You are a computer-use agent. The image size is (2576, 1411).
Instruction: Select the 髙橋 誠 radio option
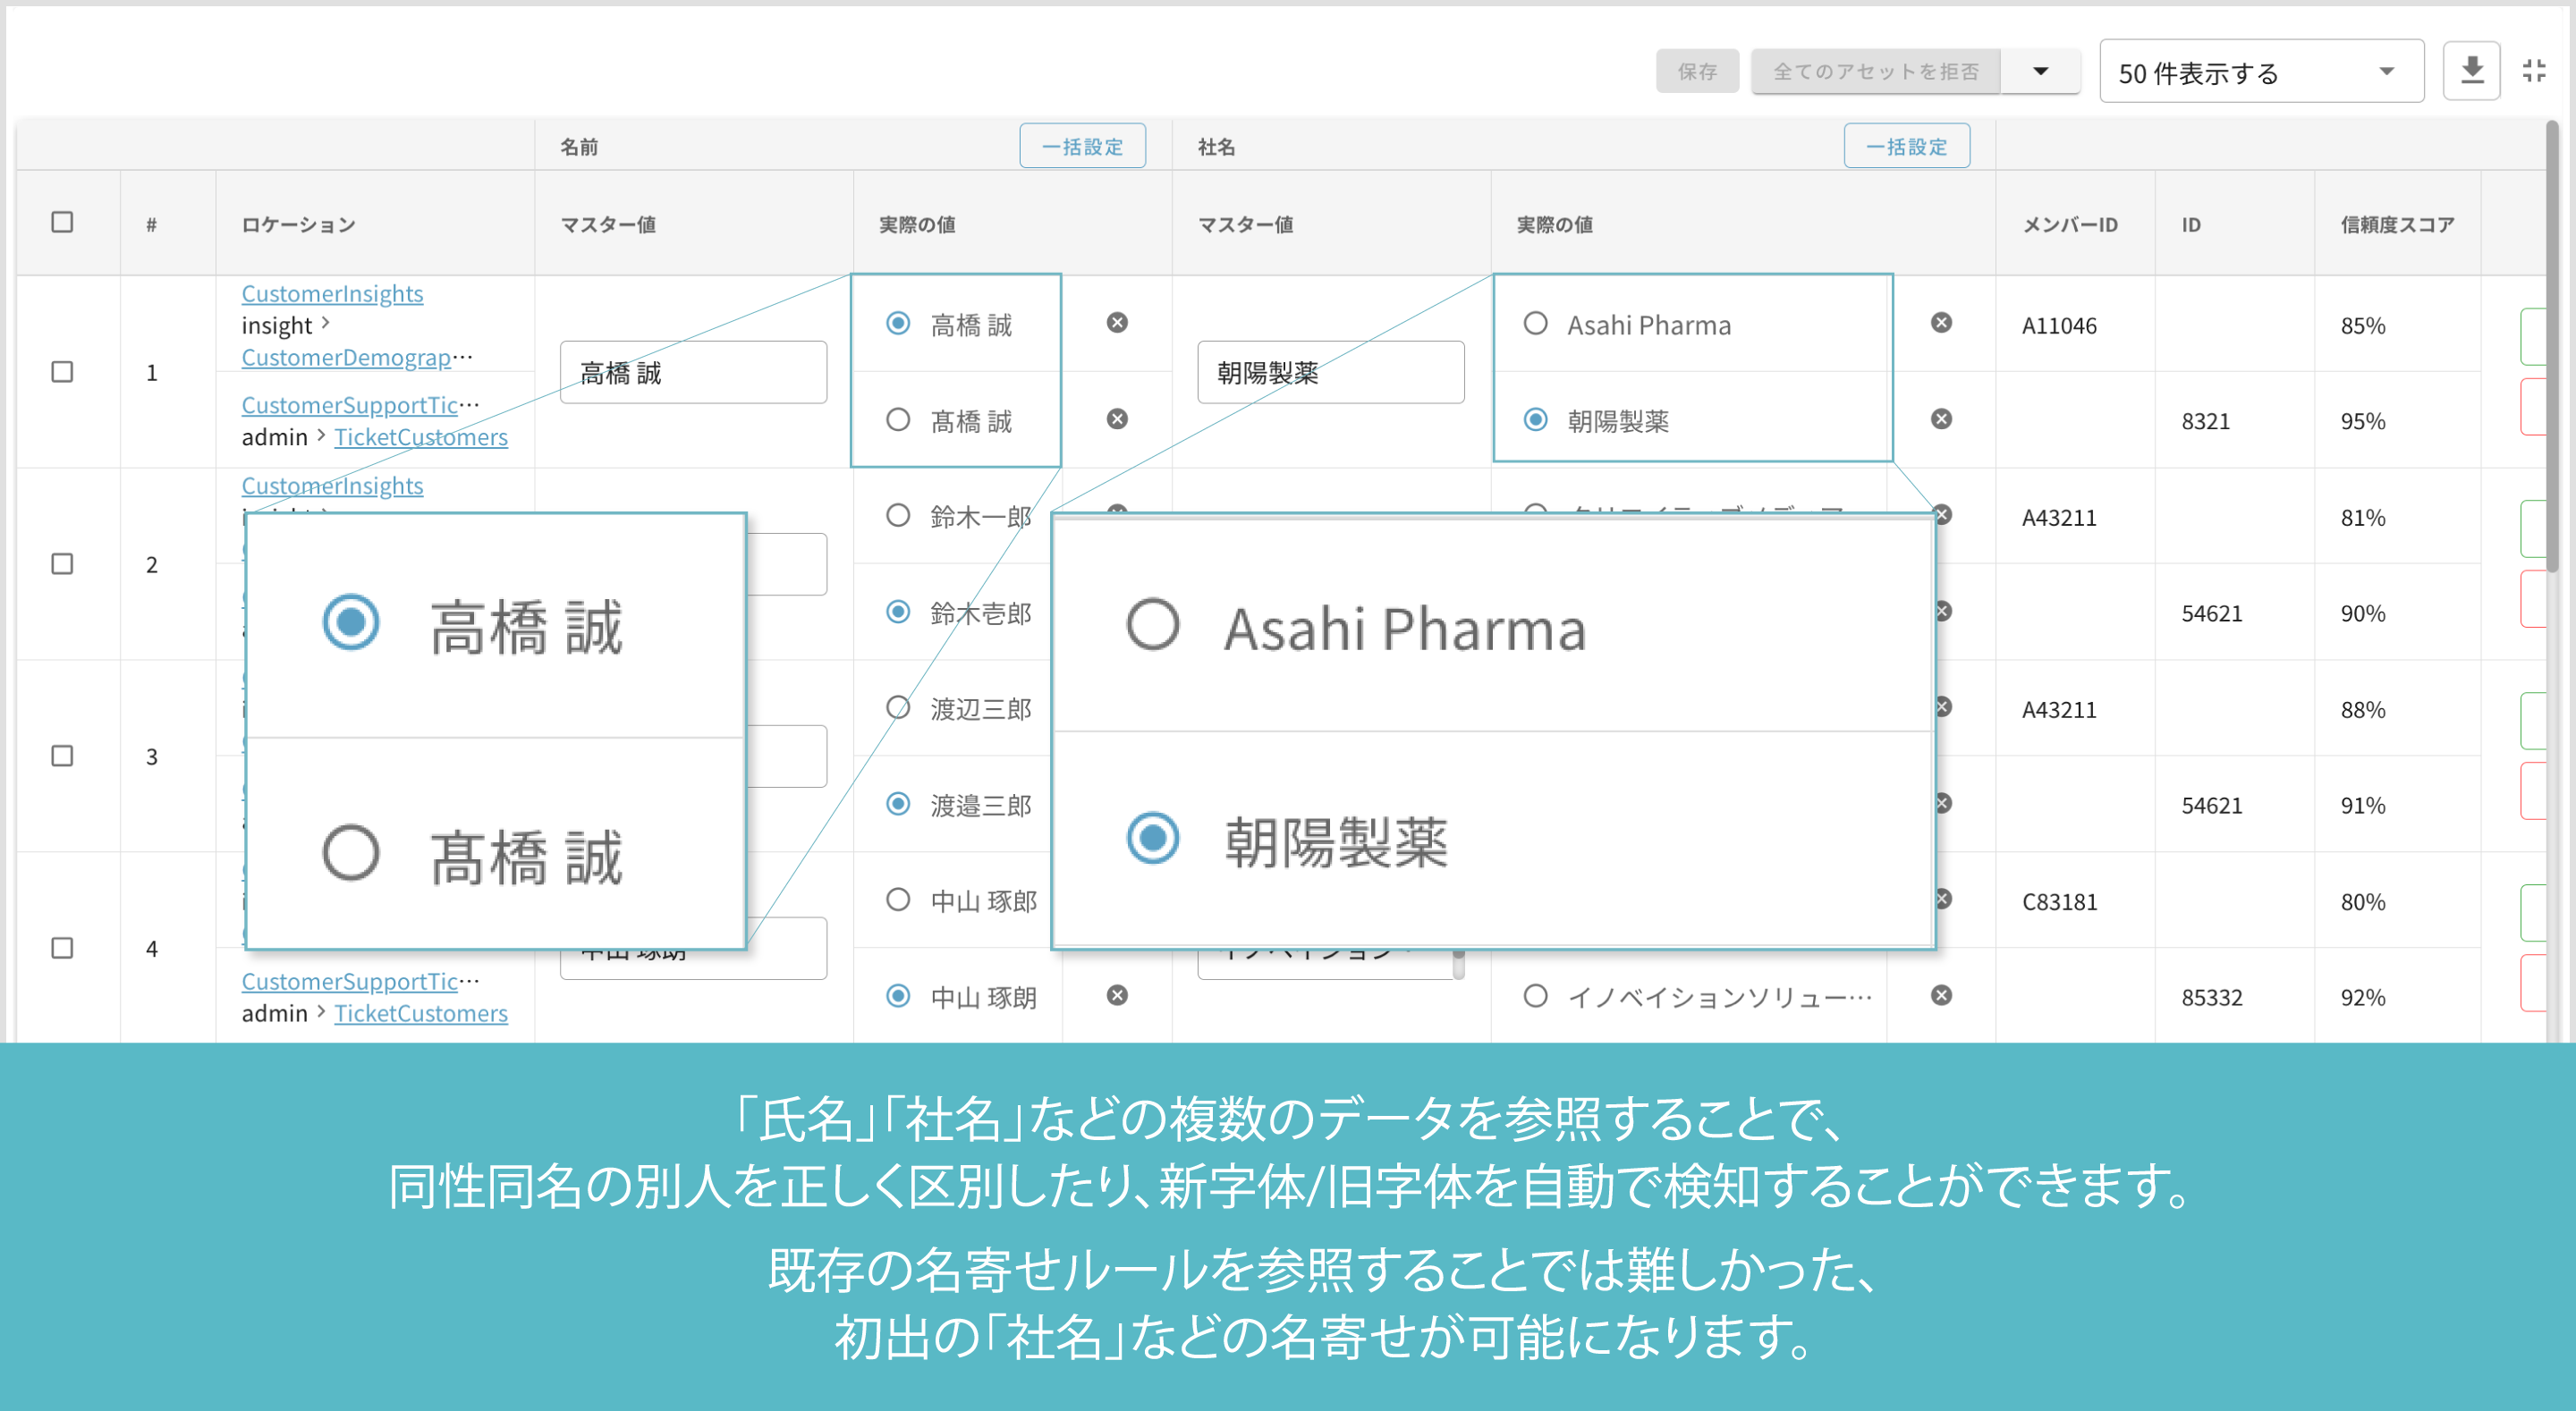[897, 420]
